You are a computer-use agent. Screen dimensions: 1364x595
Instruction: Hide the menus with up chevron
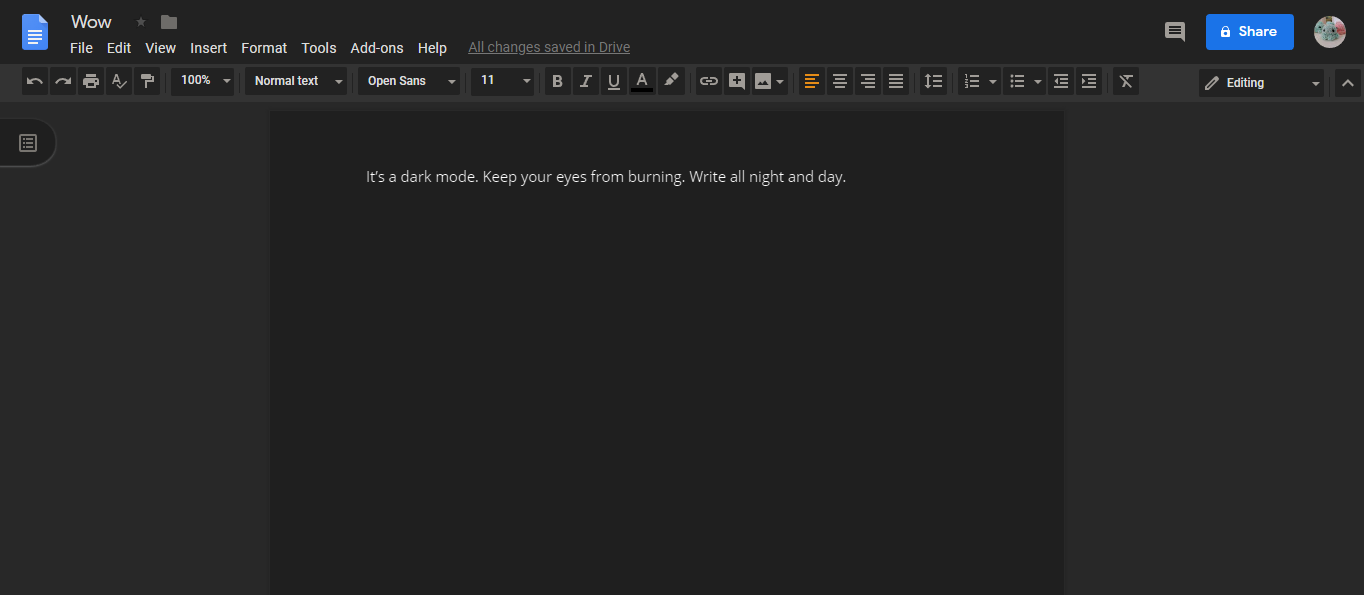[1347, 83]
